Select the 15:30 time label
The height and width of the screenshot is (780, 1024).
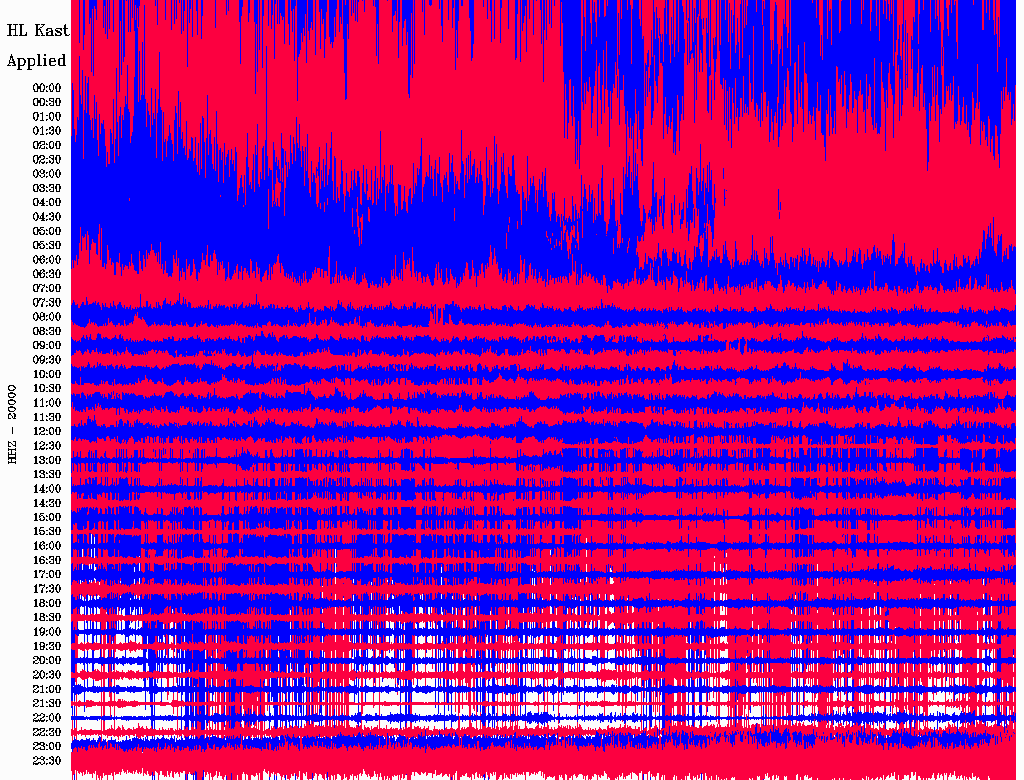point(47,532)
